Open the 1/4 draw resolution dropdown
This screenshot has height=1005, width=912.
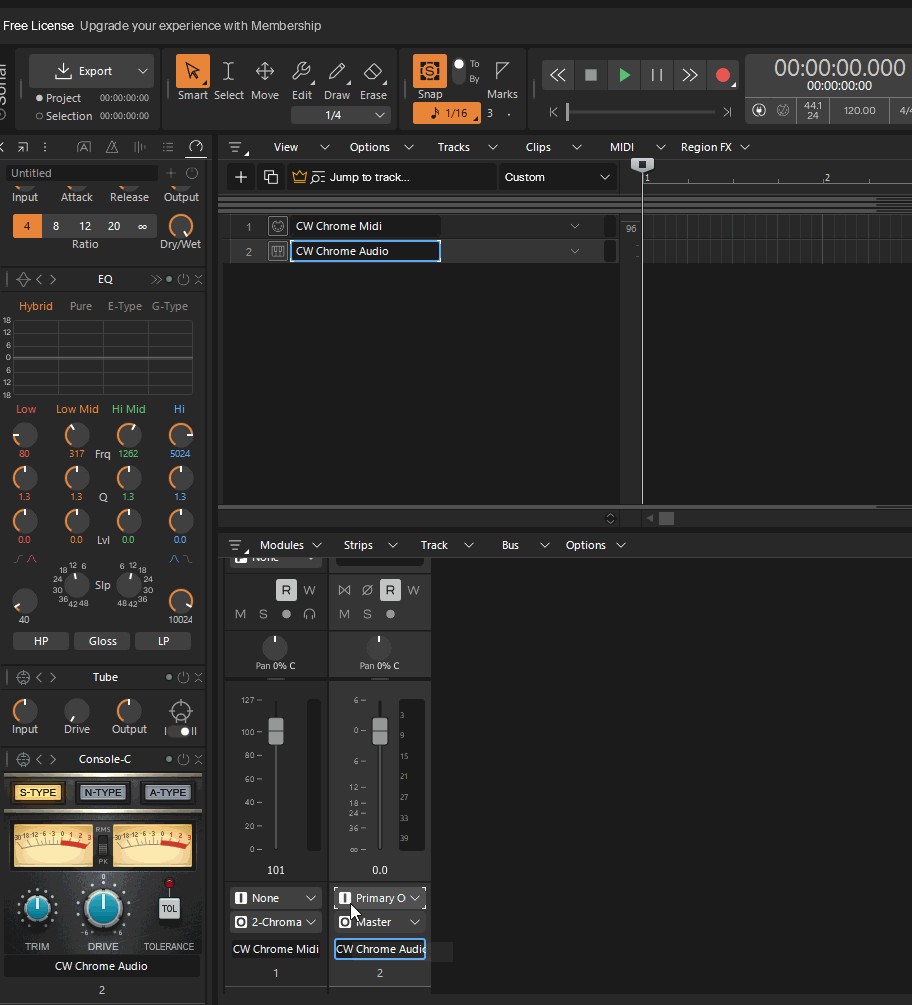pyautogui.click(x=340, y=115)
